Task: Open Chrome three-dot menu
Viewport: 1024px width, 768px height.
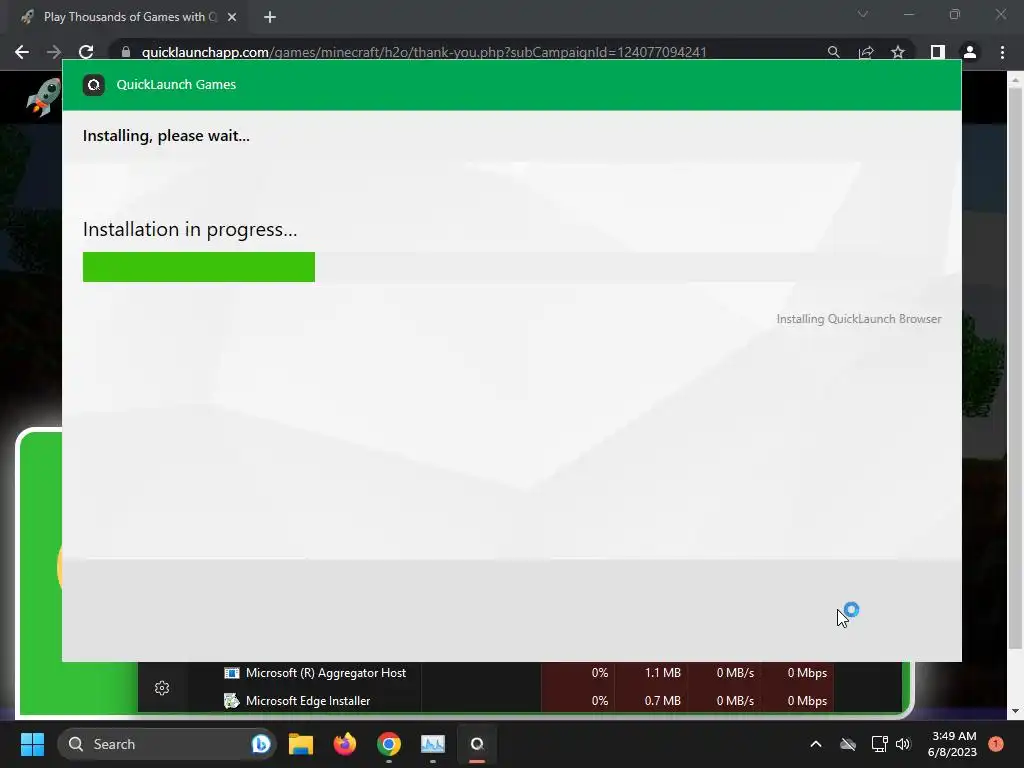Action: [1002, 52]
